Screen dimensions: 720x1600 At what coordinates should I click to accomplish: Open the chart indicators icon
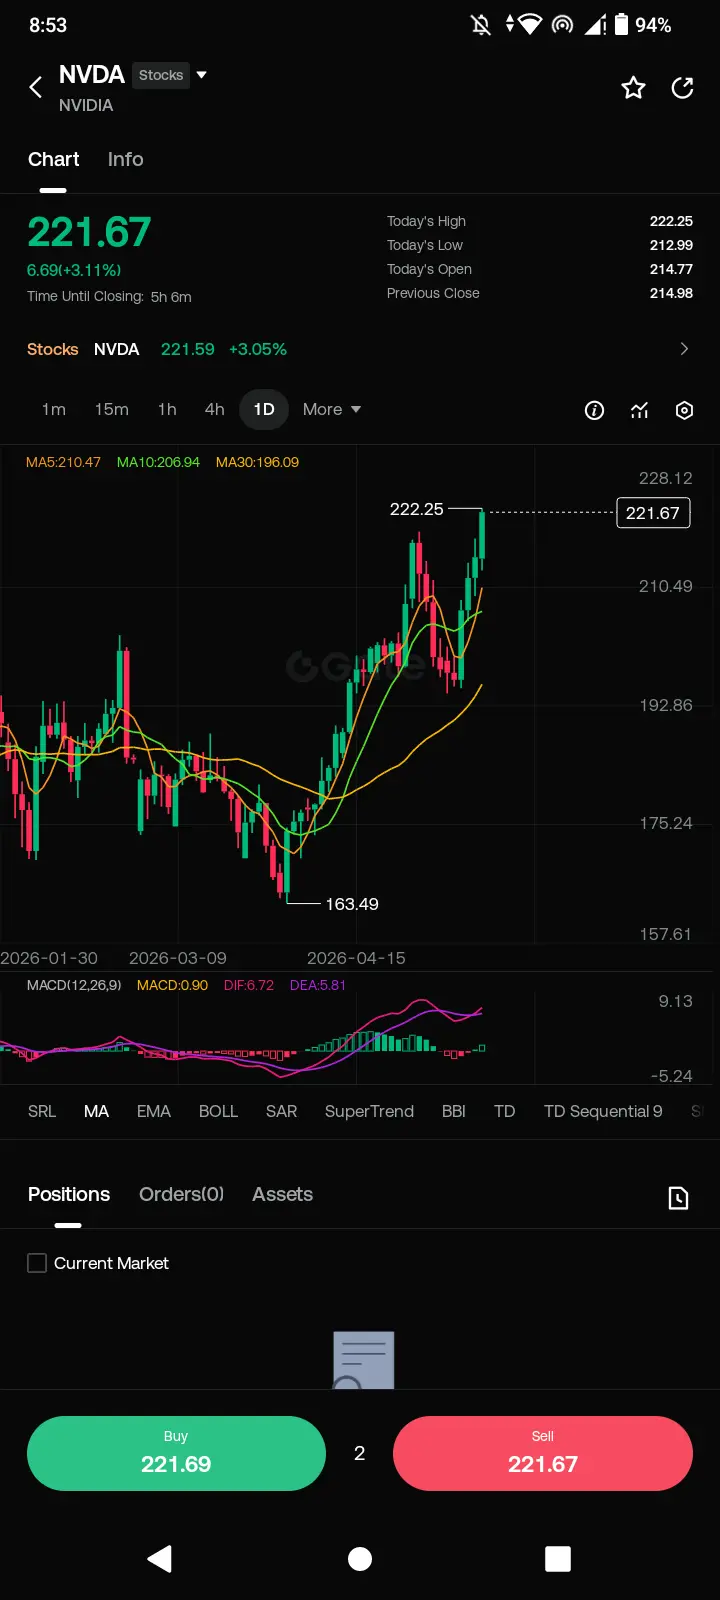tap(640, 410)
